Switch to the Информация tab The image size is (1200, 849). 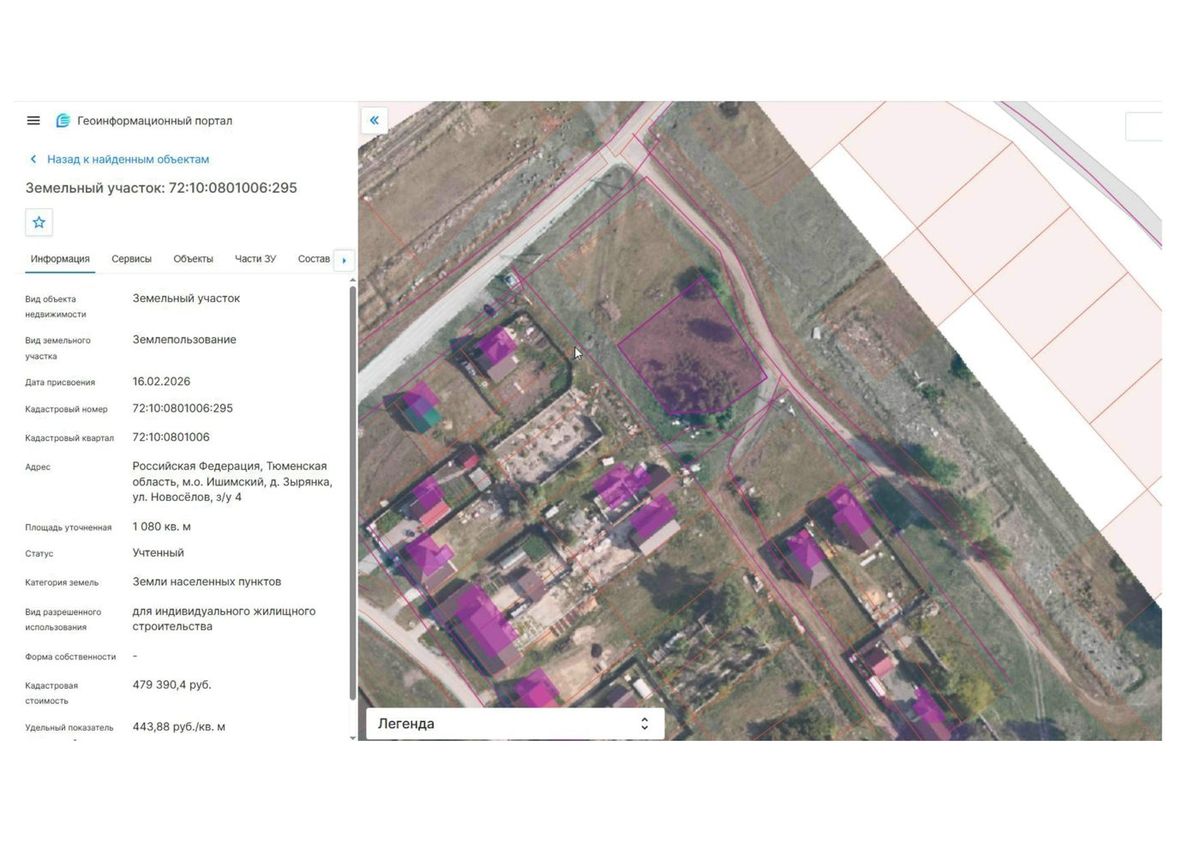60,259
